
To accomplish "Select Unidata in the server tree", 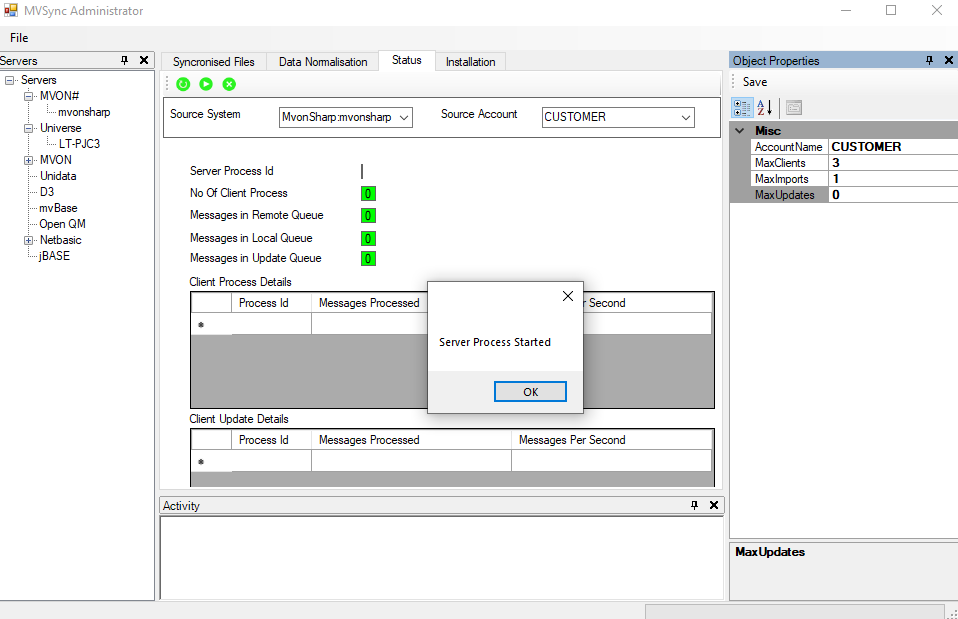I will [58, 176].
